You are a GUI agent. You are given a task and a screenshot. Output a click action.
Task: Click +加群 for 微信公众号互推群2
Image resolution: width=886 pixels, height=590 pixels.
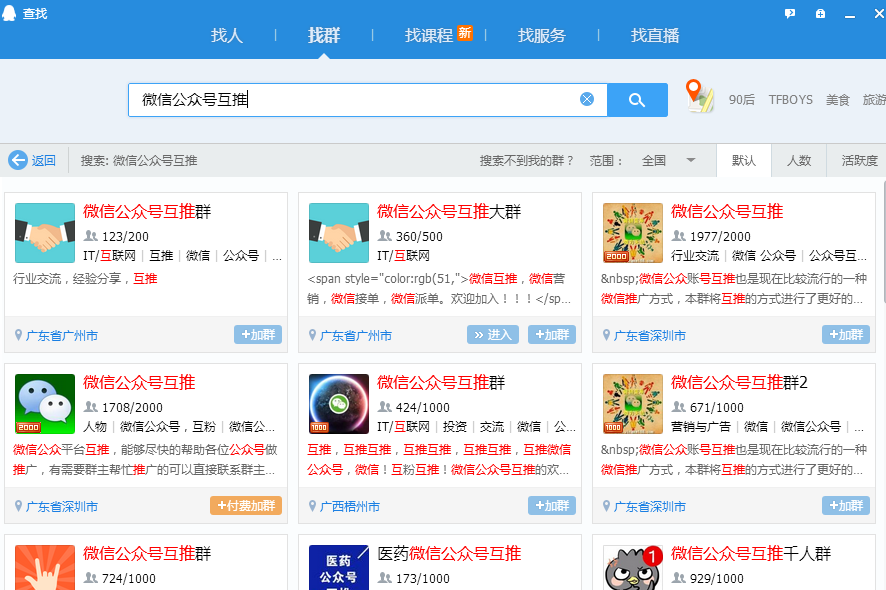click(845, 505)
